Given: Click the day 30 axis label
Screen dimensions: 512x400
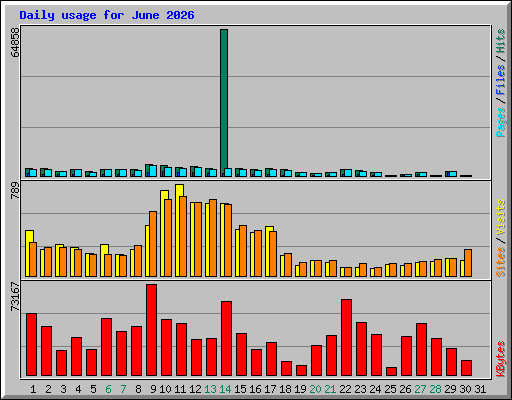Looking at the screenshot, I should (x=465, y=389).
